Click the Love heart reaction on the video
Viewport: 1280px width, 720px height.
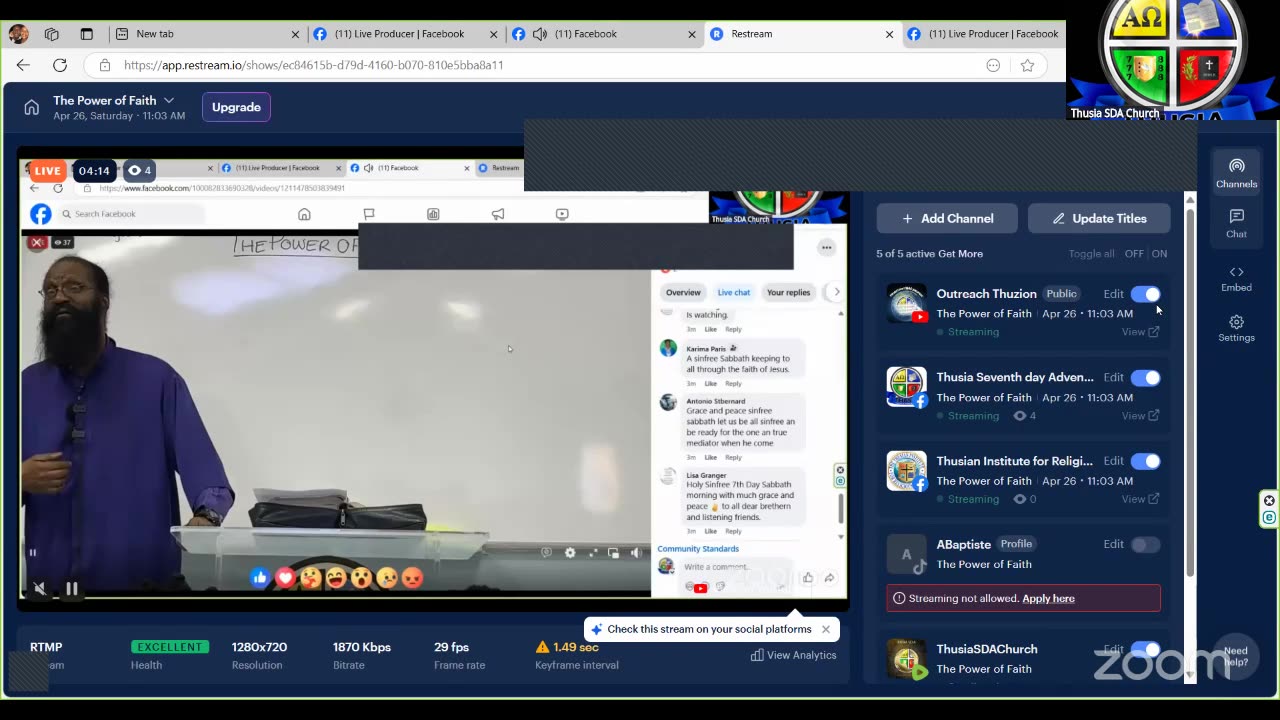coord(285,578)
